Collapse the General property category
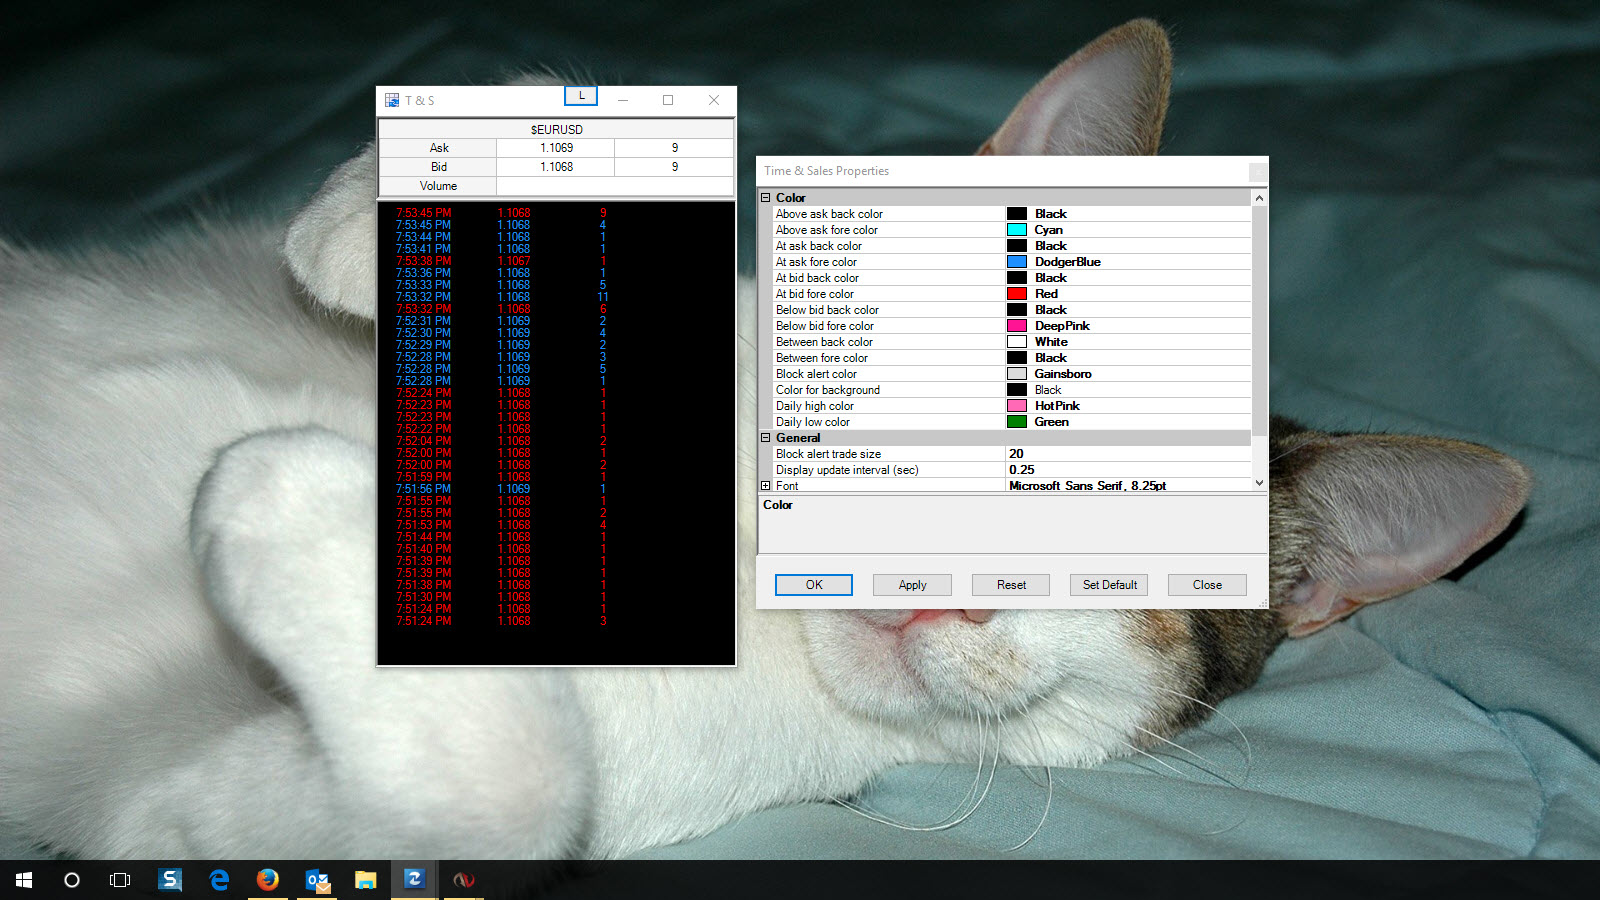The width and height of the screenshot is (1600, 900). 766,438
